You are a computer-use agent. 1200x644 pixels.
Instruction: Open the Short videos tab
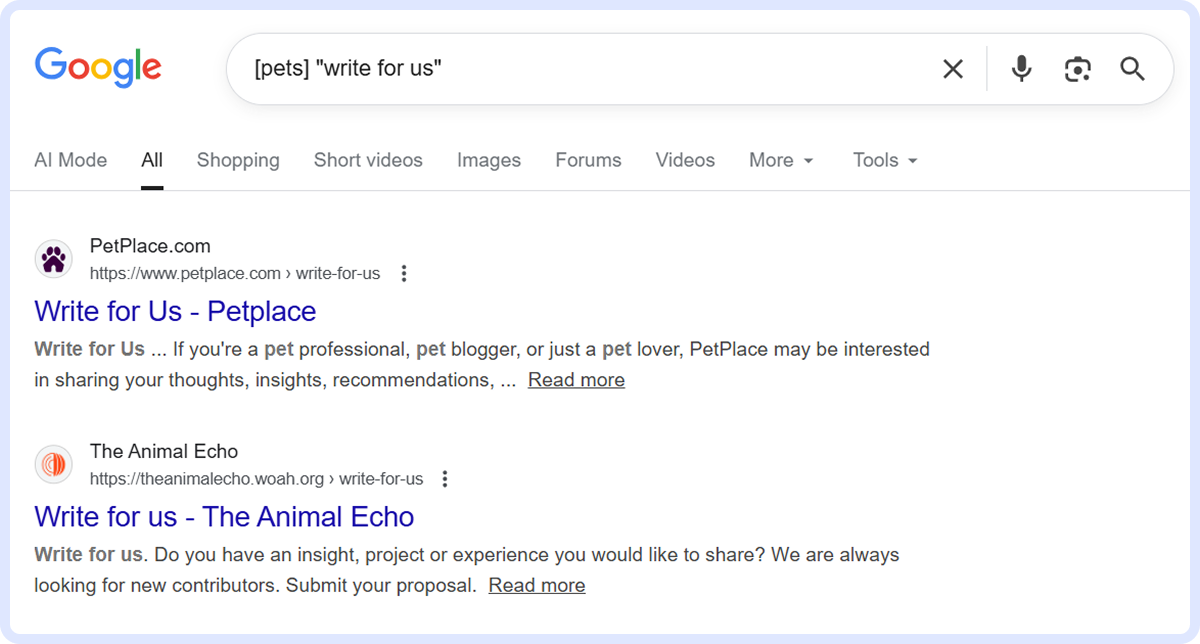pyautogui.click(x=368, y=160)
